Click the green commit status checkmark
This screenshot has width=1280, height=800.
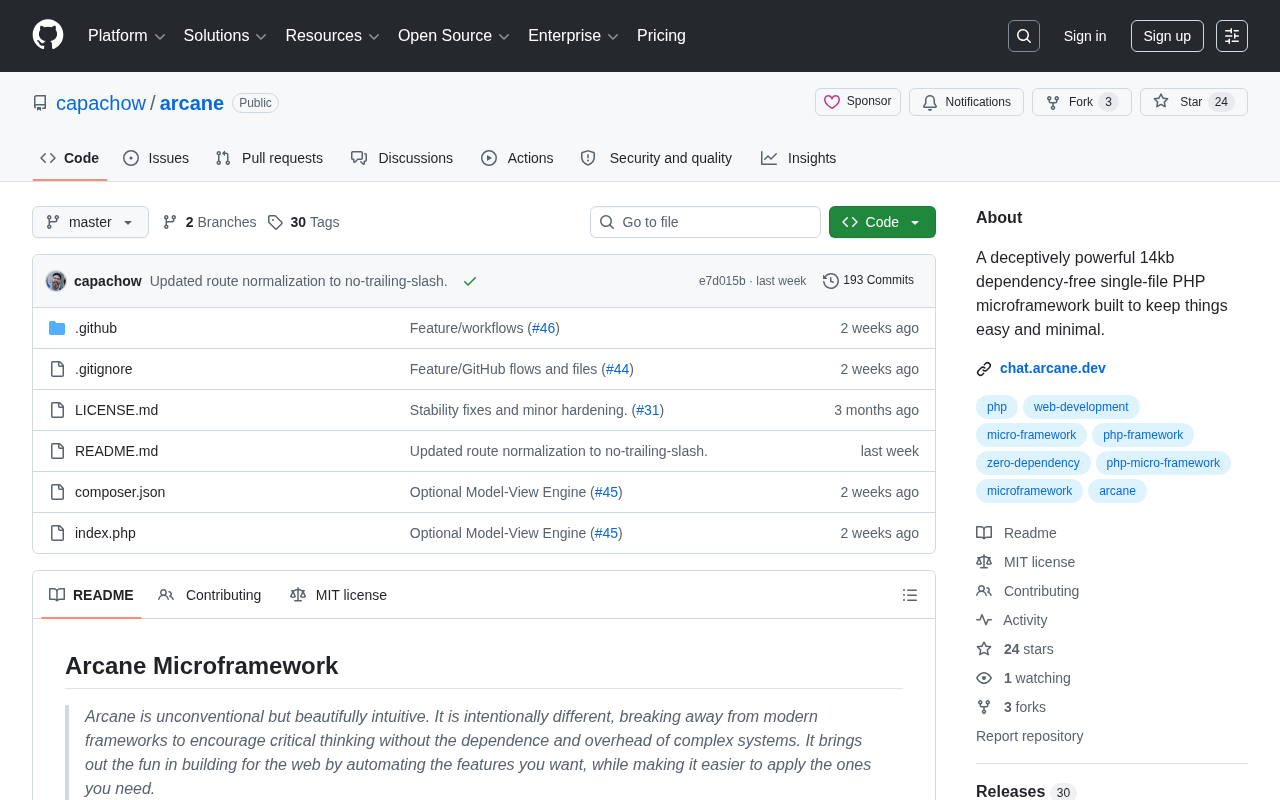(x=470, y=281)
